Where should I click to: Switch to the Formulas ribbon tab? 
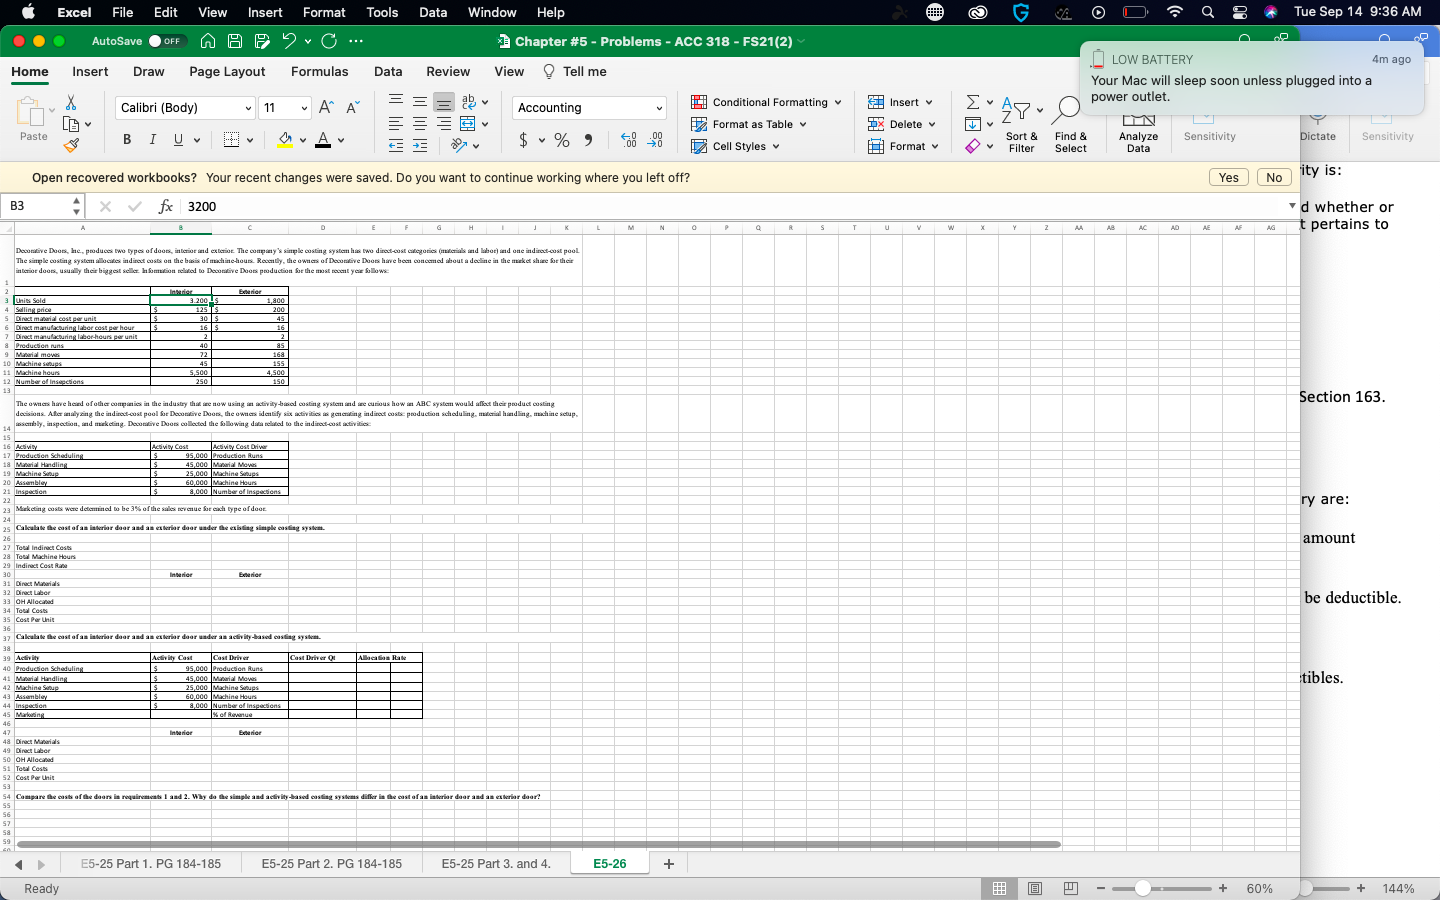[x=320, y=71]
